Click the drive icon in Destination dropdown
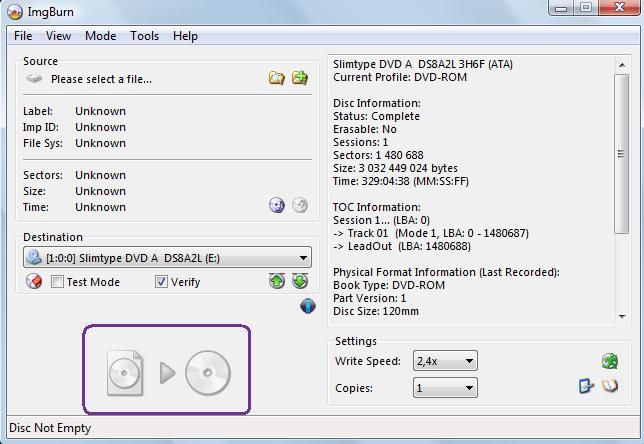 coord(34,258)
